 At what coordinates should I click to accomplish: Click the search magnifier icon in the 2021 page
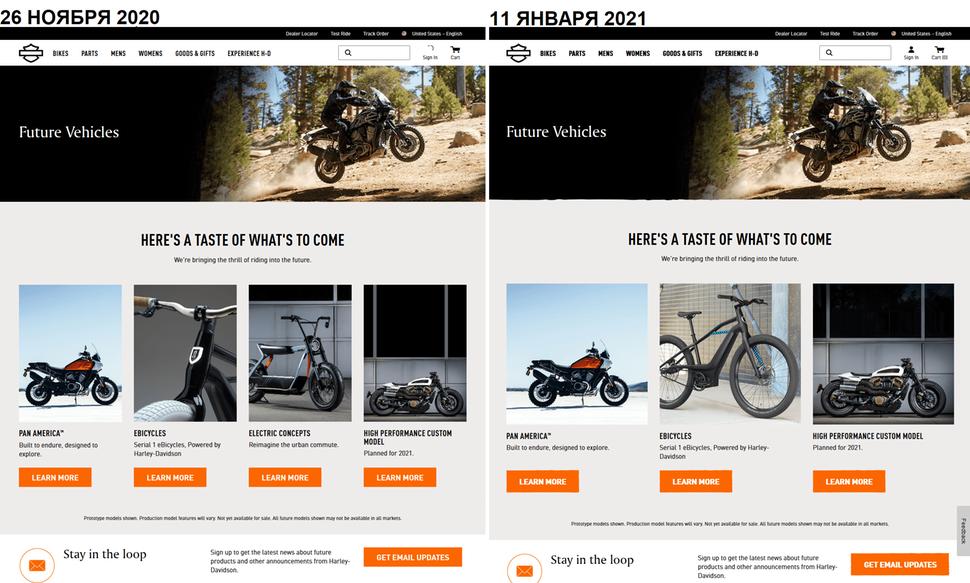[829, 53]
